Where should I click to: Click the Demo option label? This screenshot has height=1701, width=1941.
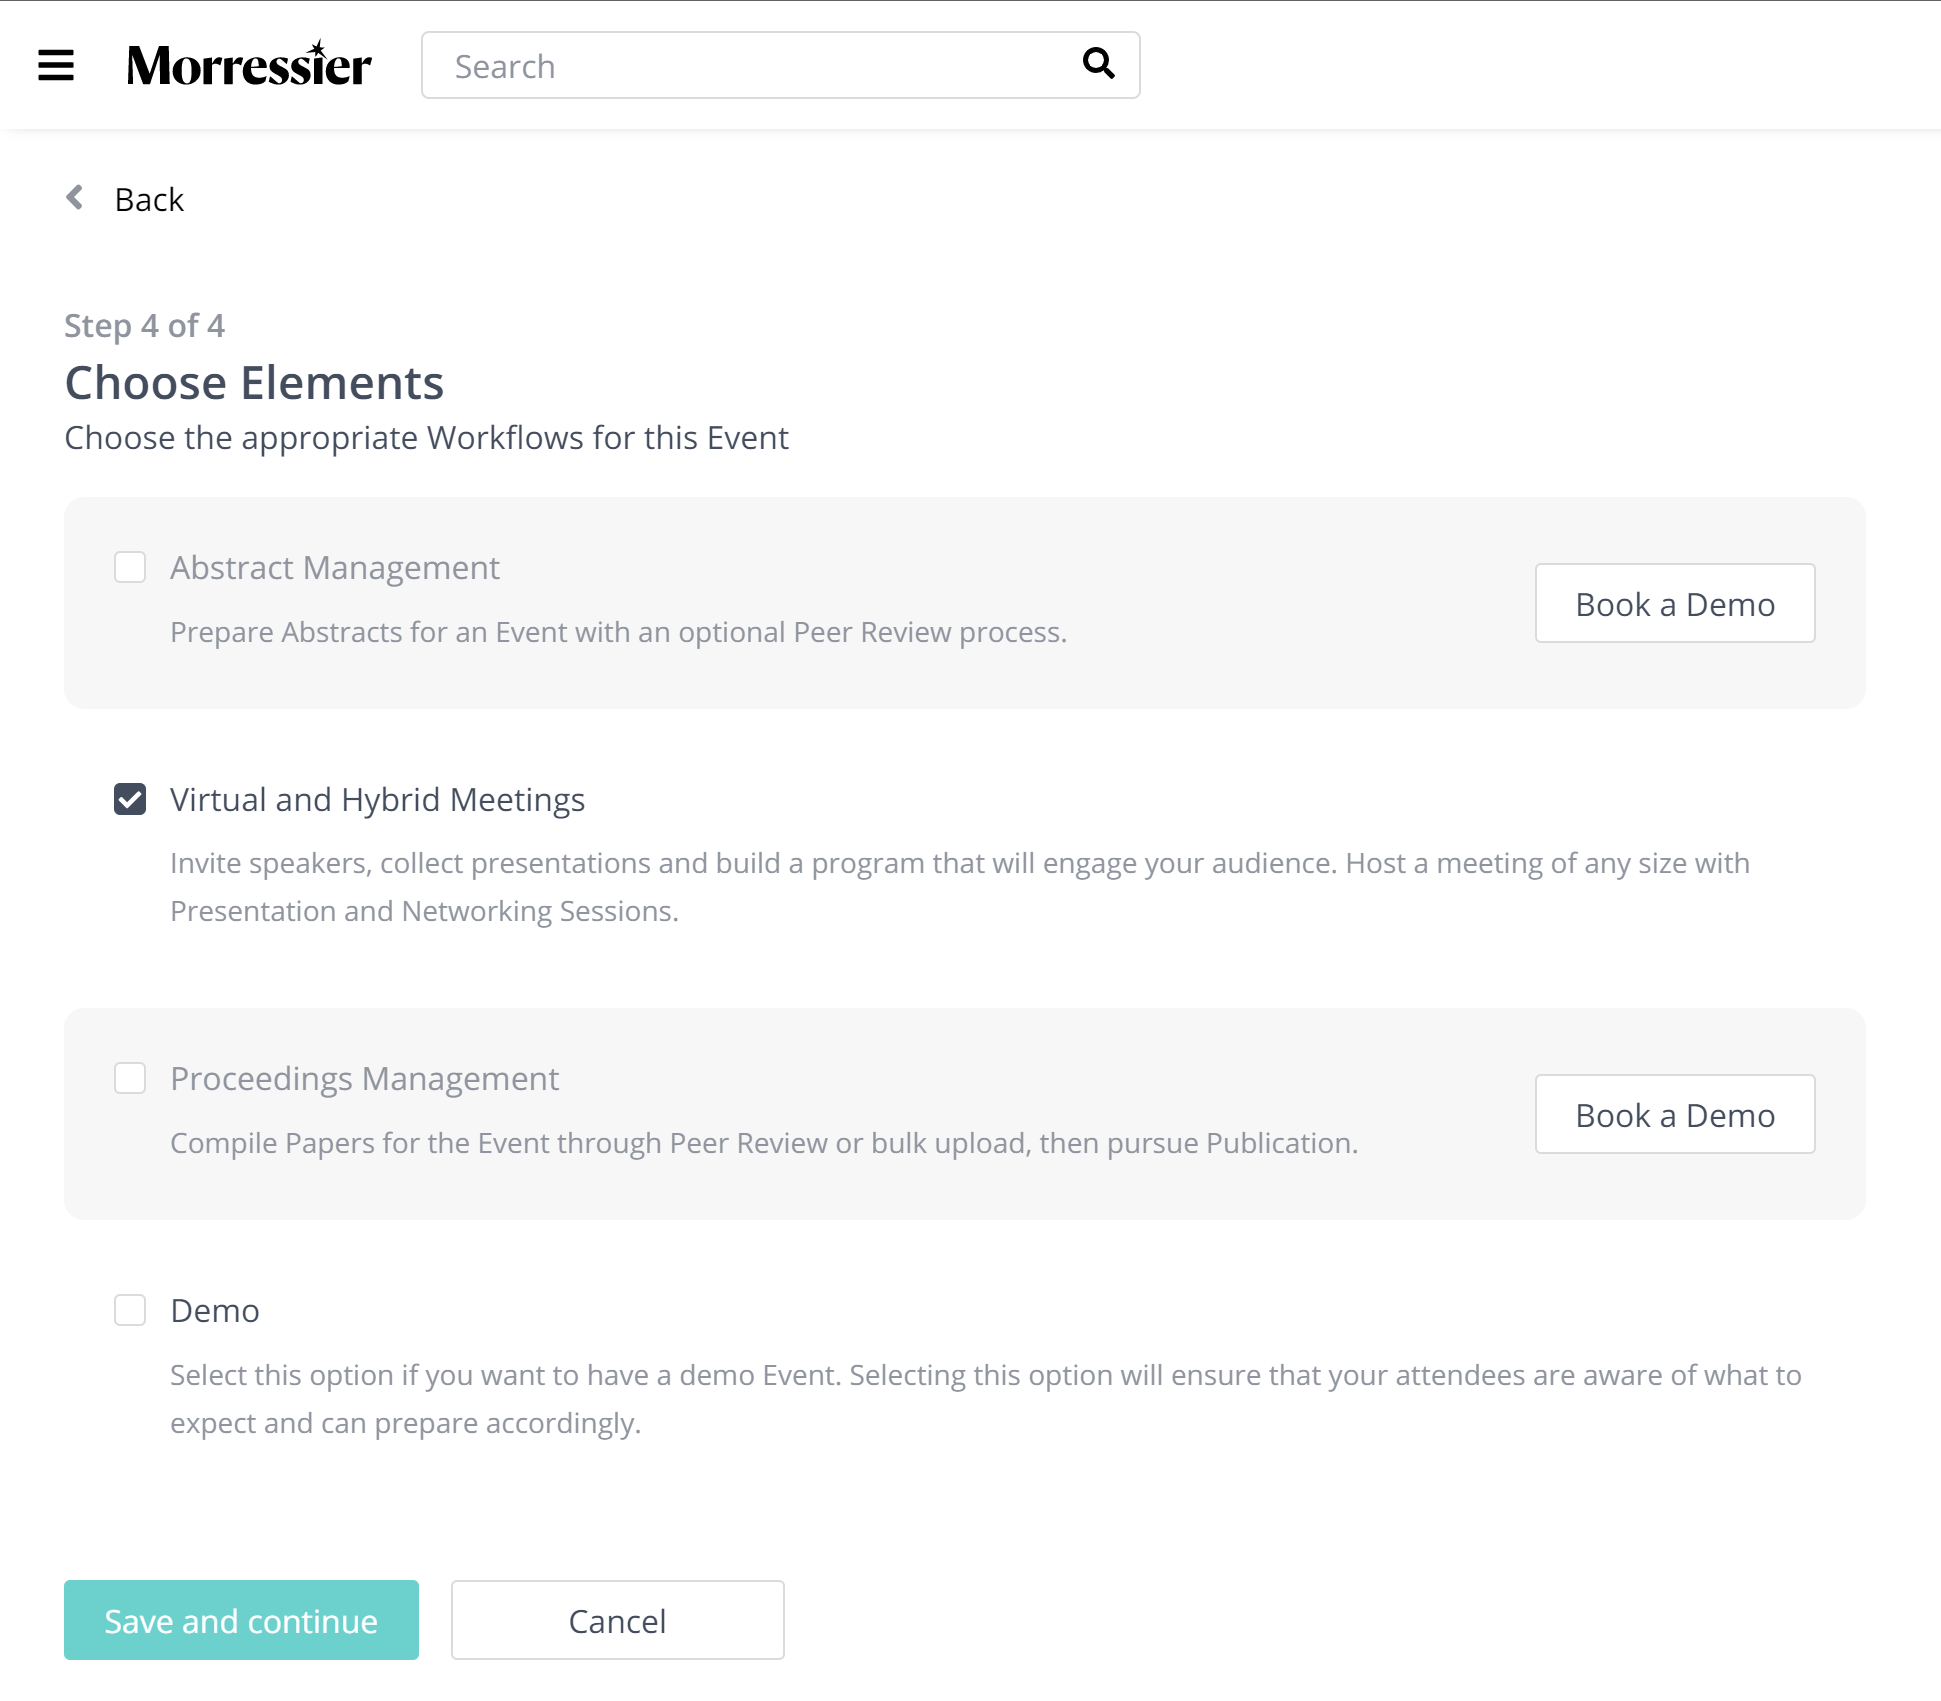coord(215,1311)
